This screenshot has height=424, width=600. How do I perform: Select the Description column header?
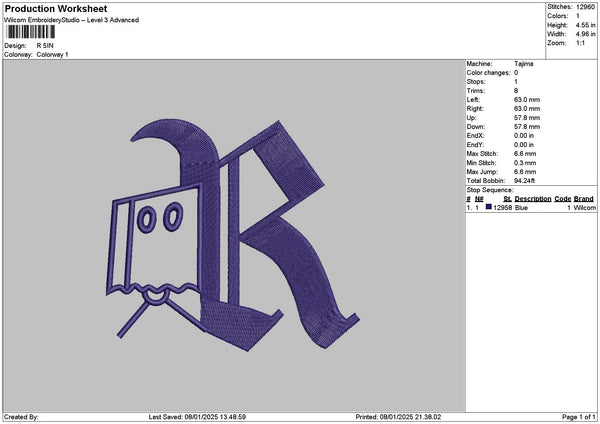tap(533, 199)
